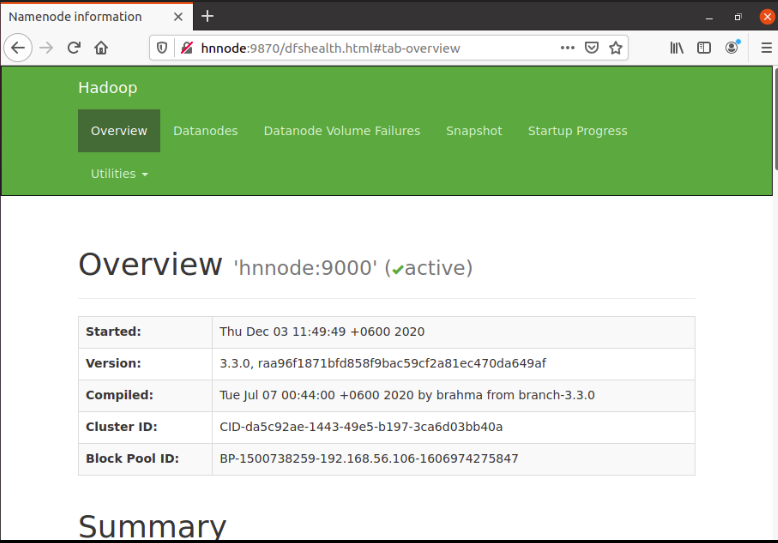The width and height of the screenshot is (778, 543).
Task: Save page to Pocket
Action: click(x=592, y=48)
